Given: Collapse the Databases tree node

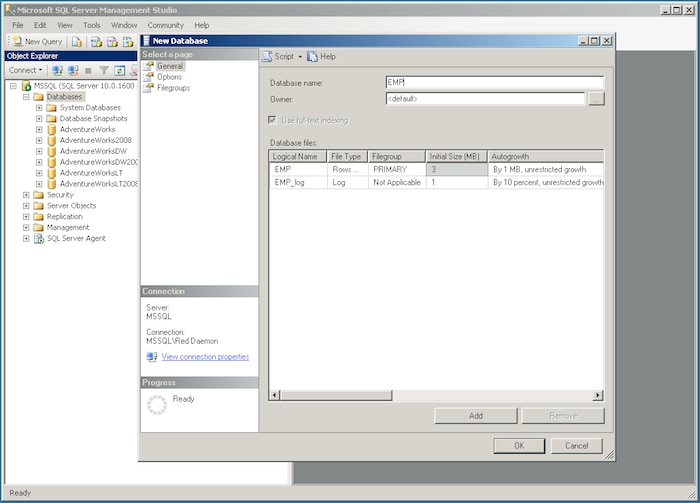Looking at the screenshot, I should (26, 97).
